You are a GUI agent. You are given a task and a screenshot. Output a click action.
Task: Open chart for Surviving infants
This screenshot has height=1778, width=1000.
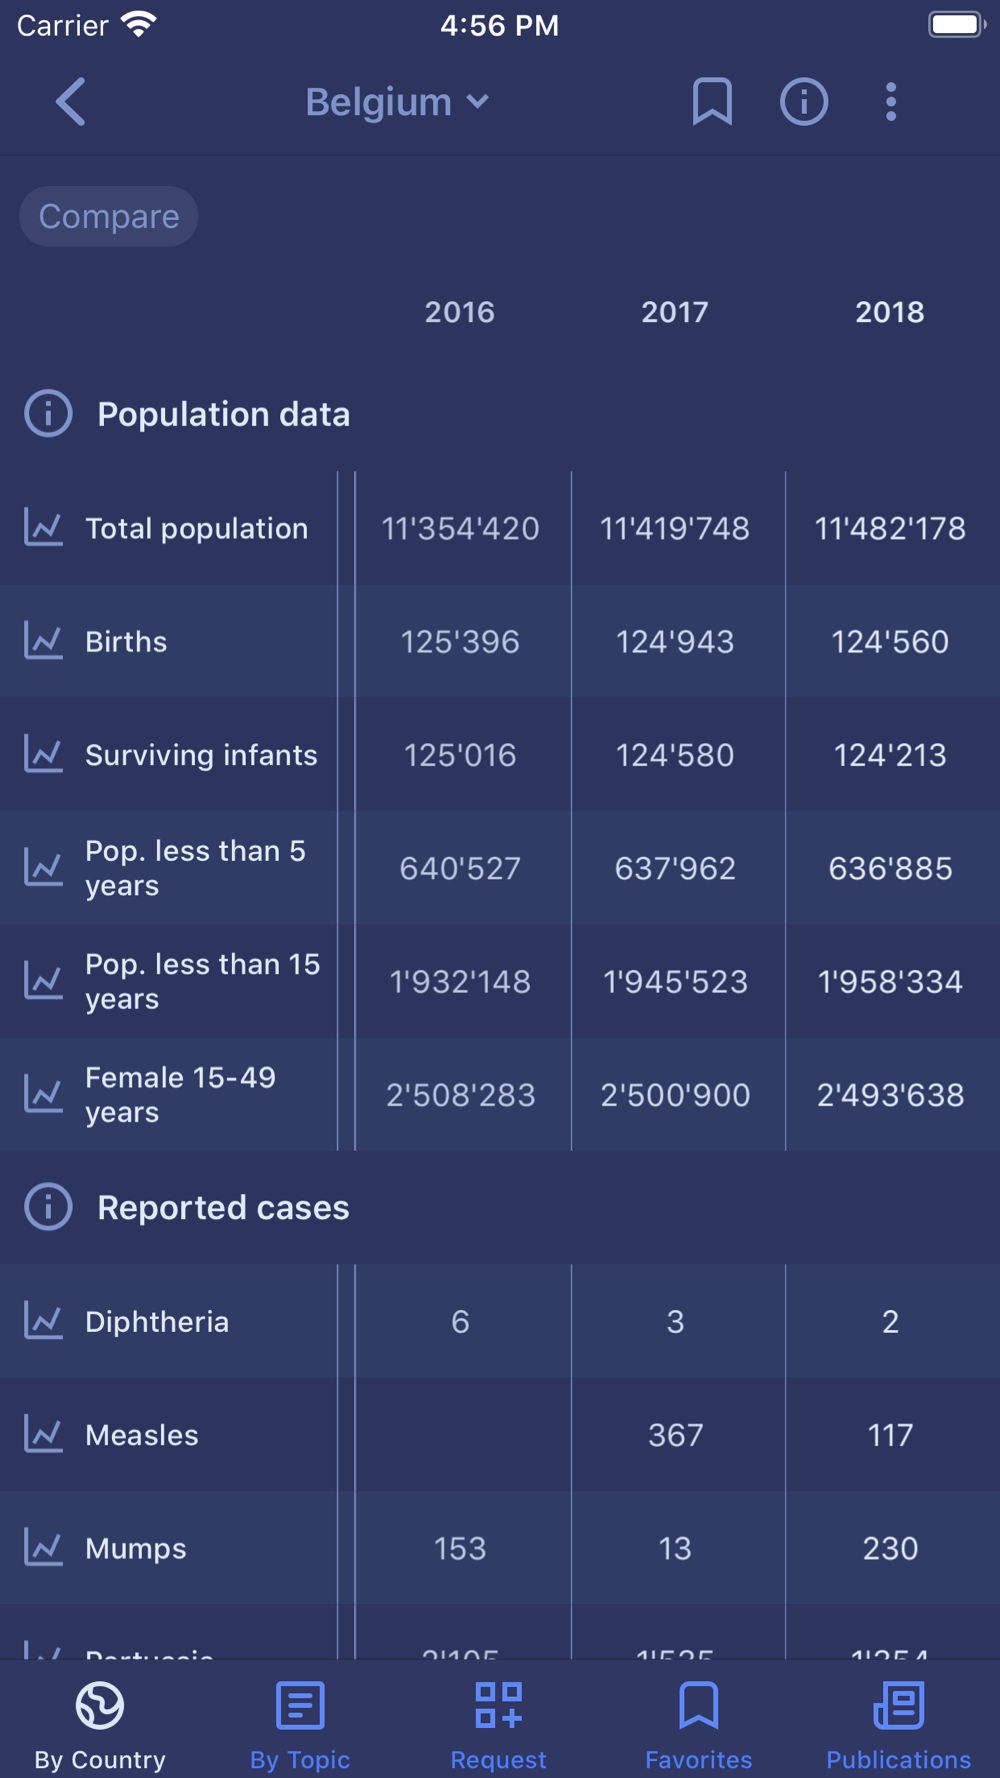tap(44, 755)
